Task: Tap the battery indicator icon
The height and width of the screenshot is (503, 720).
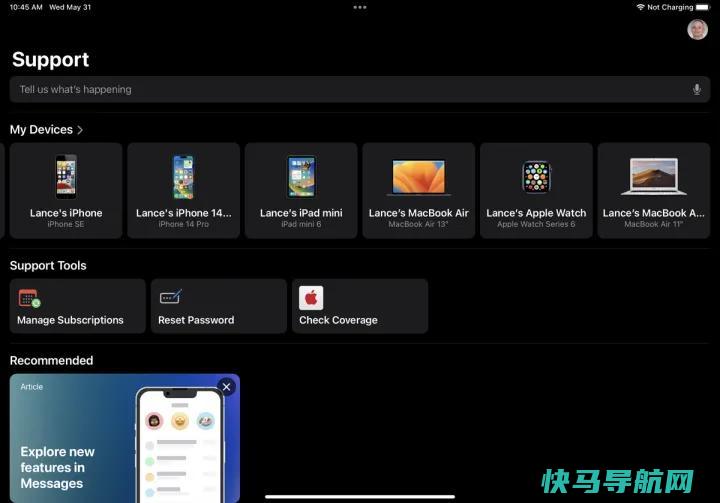Action: pyautogui.click(x=703, y=7)
